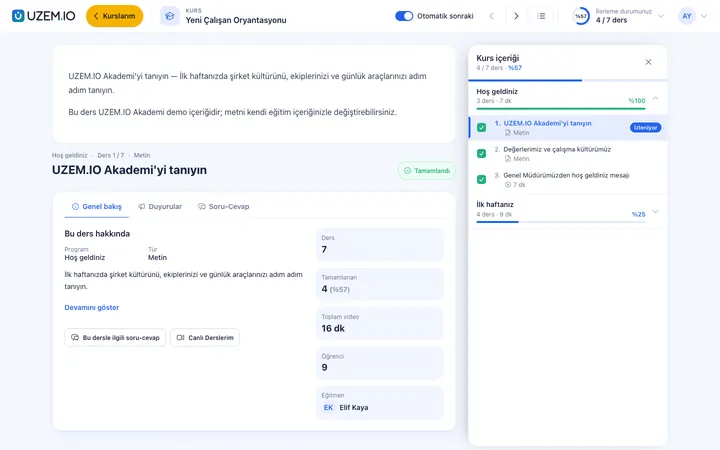Screen dimensions: 720x450
Task: Open the AY user avatar
Action: (x=686, y=16)
